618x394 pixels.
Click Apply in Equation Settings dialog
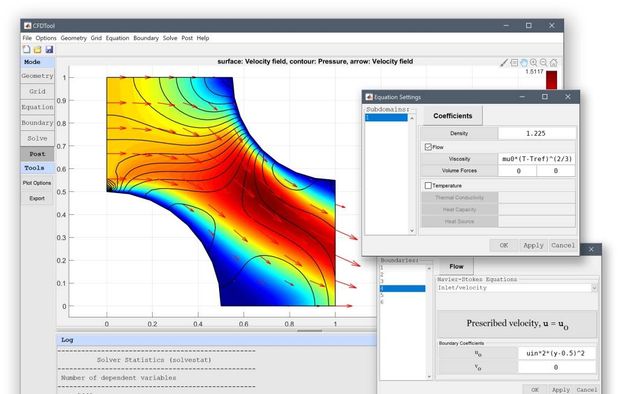coord(533,245)
